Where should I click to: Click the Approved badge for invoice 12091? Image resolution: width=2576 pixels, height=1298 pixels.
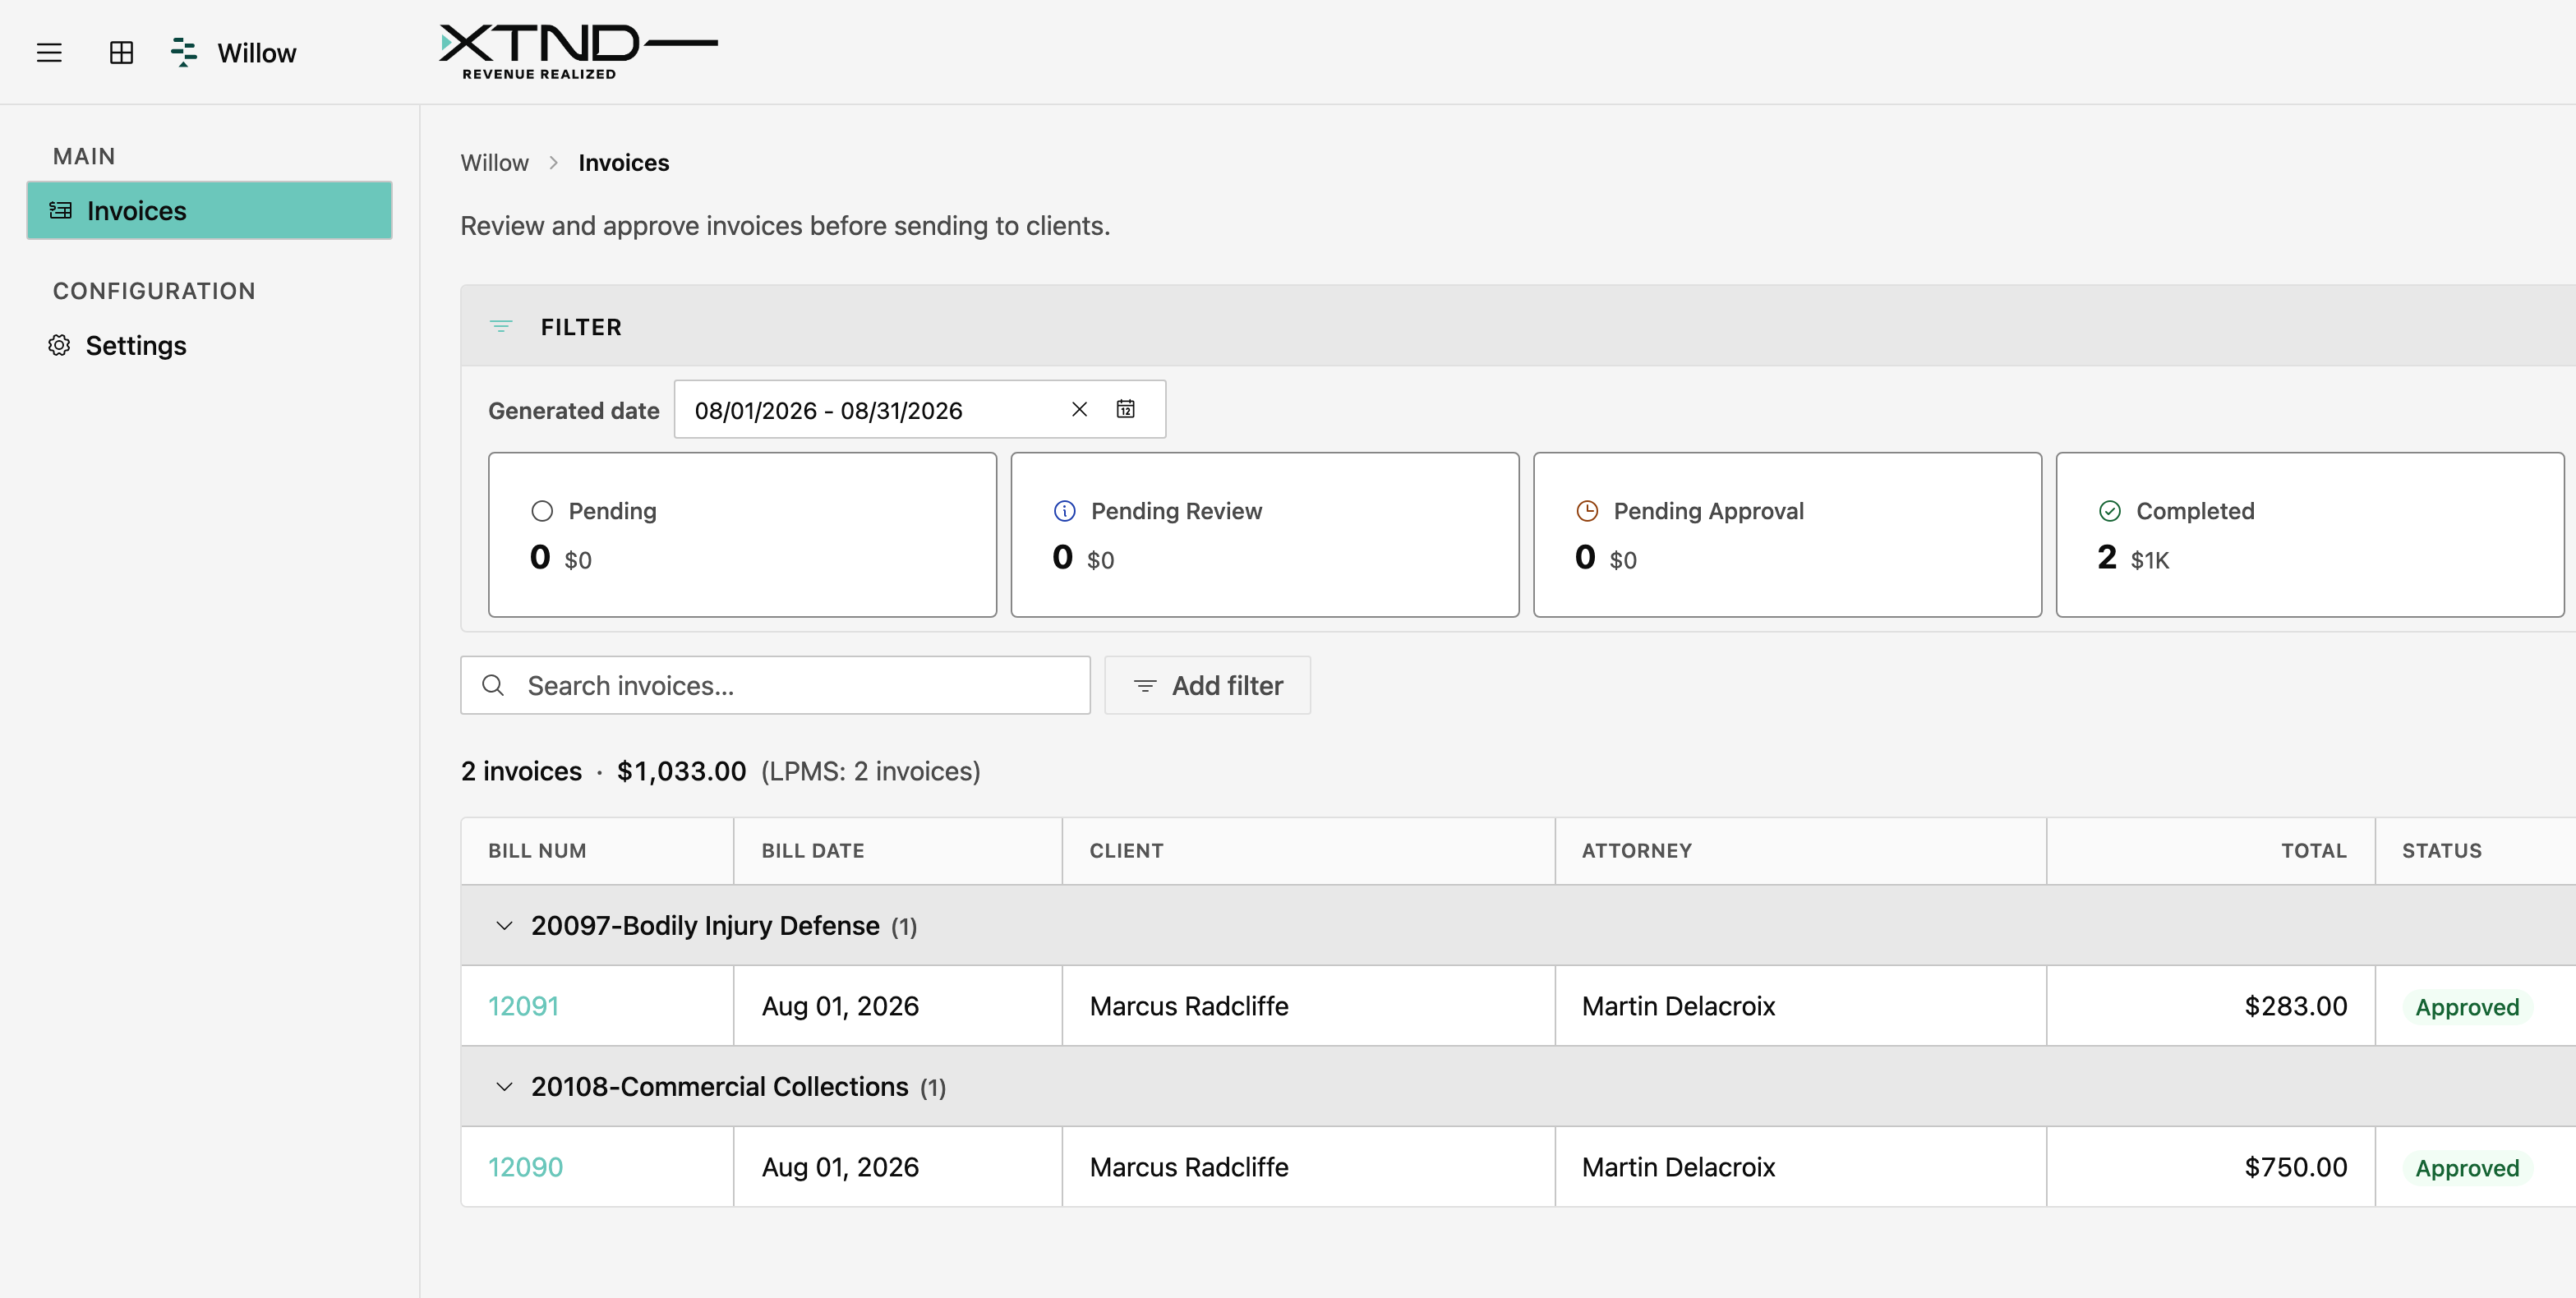coord(2467,1007)
